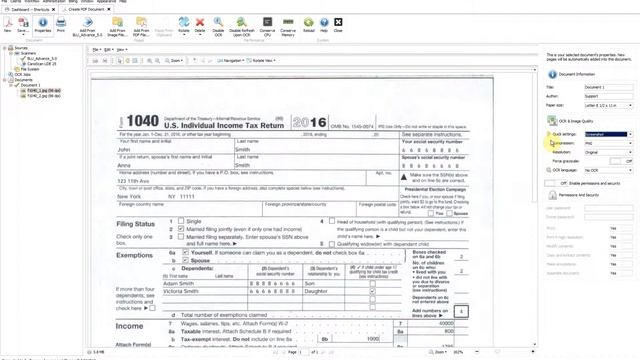Viewport: 640px width, 360px height.
Task: Open the Delete ribbon dropdown
Action: [200, 26]
